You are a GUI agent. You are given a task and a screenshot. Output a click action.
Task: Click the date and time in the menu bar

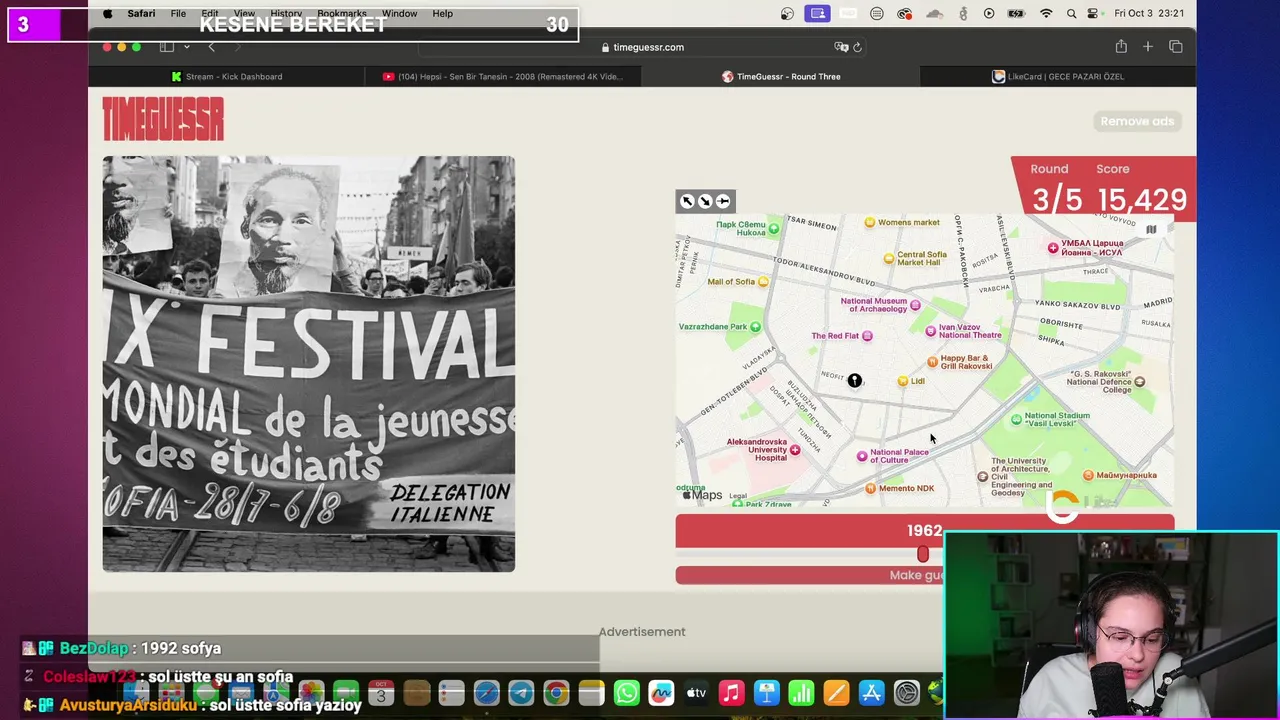[x=1149, y=13]
